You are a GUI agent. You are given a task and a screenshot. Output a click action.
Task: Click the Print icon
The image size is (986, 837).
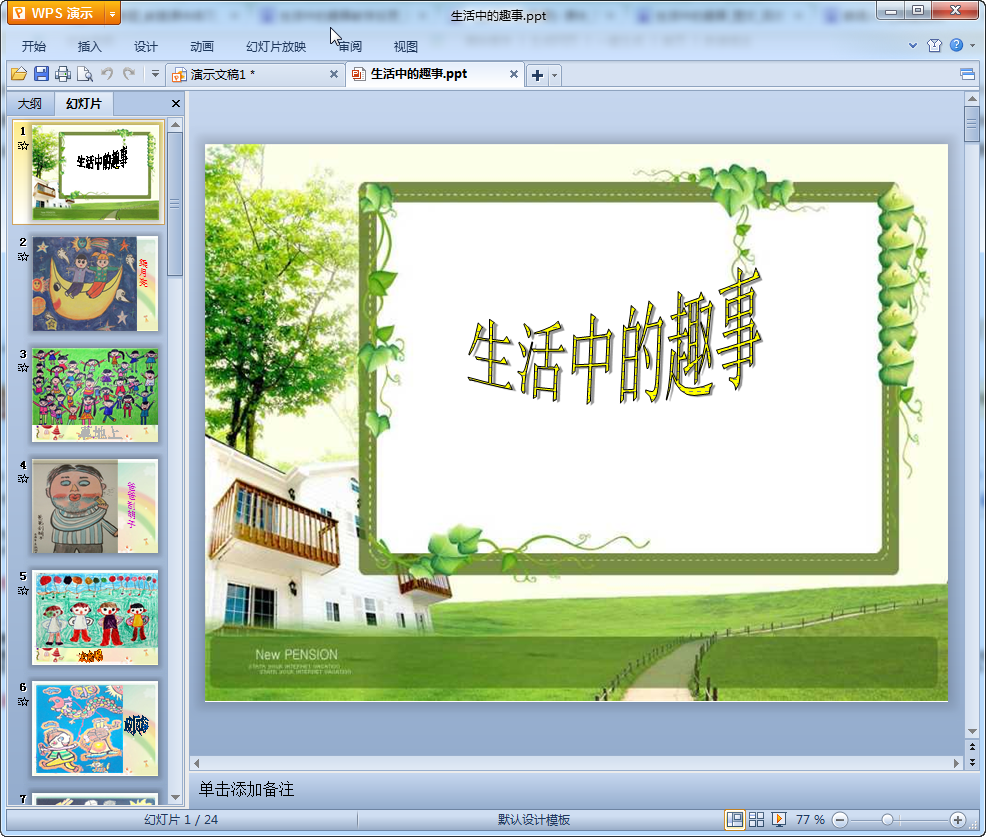click(63, 74)
